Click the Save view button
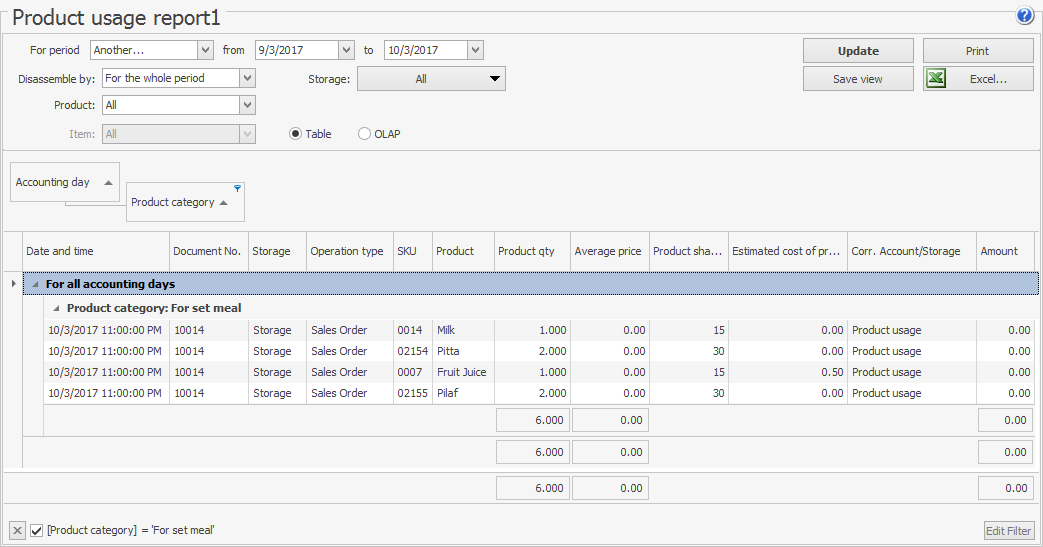1043x547 pixels. pos(858,79)
